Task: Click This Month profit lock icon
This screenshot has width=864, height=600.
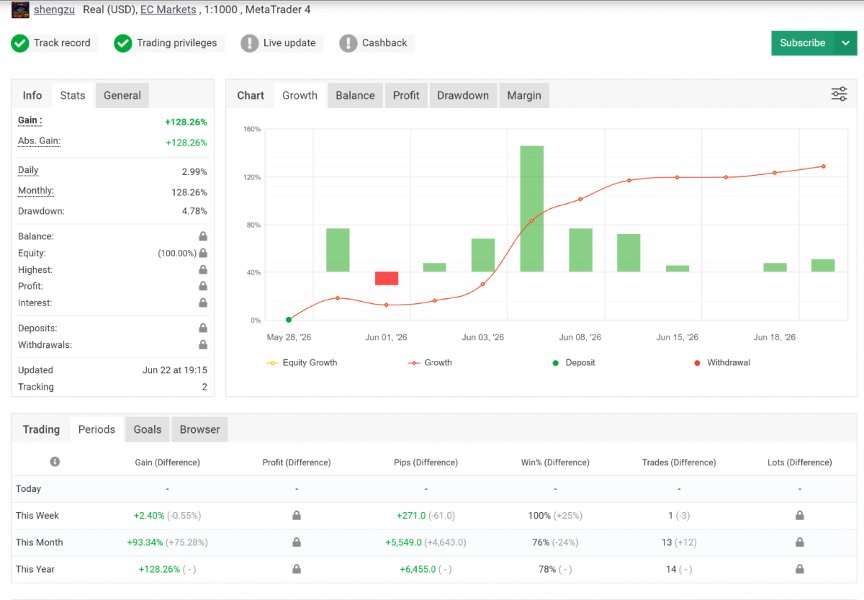Action: (x=296, y=542)
